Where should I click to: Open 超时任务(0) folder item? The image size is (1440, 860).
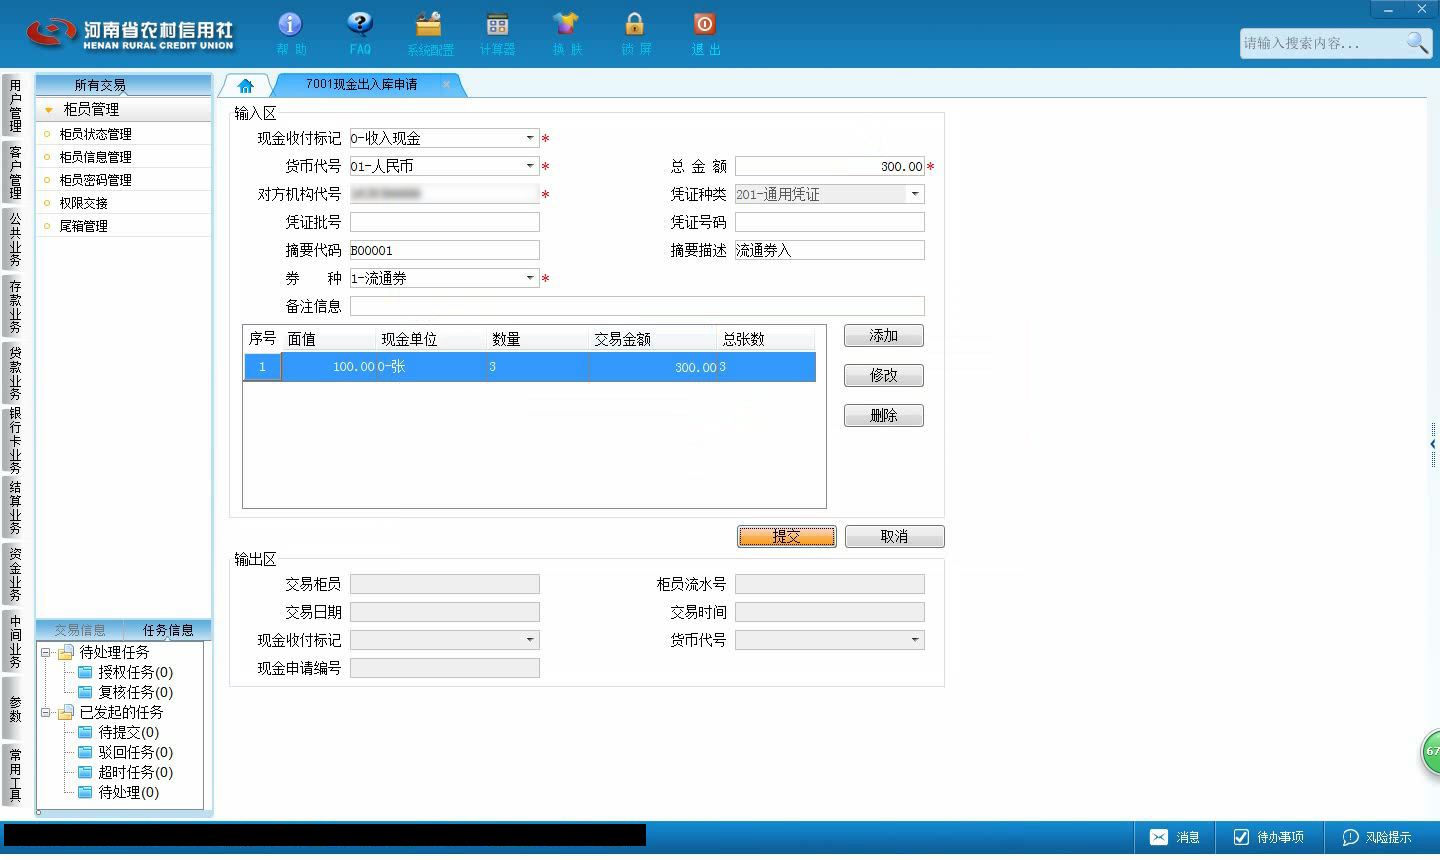[125, 772]
